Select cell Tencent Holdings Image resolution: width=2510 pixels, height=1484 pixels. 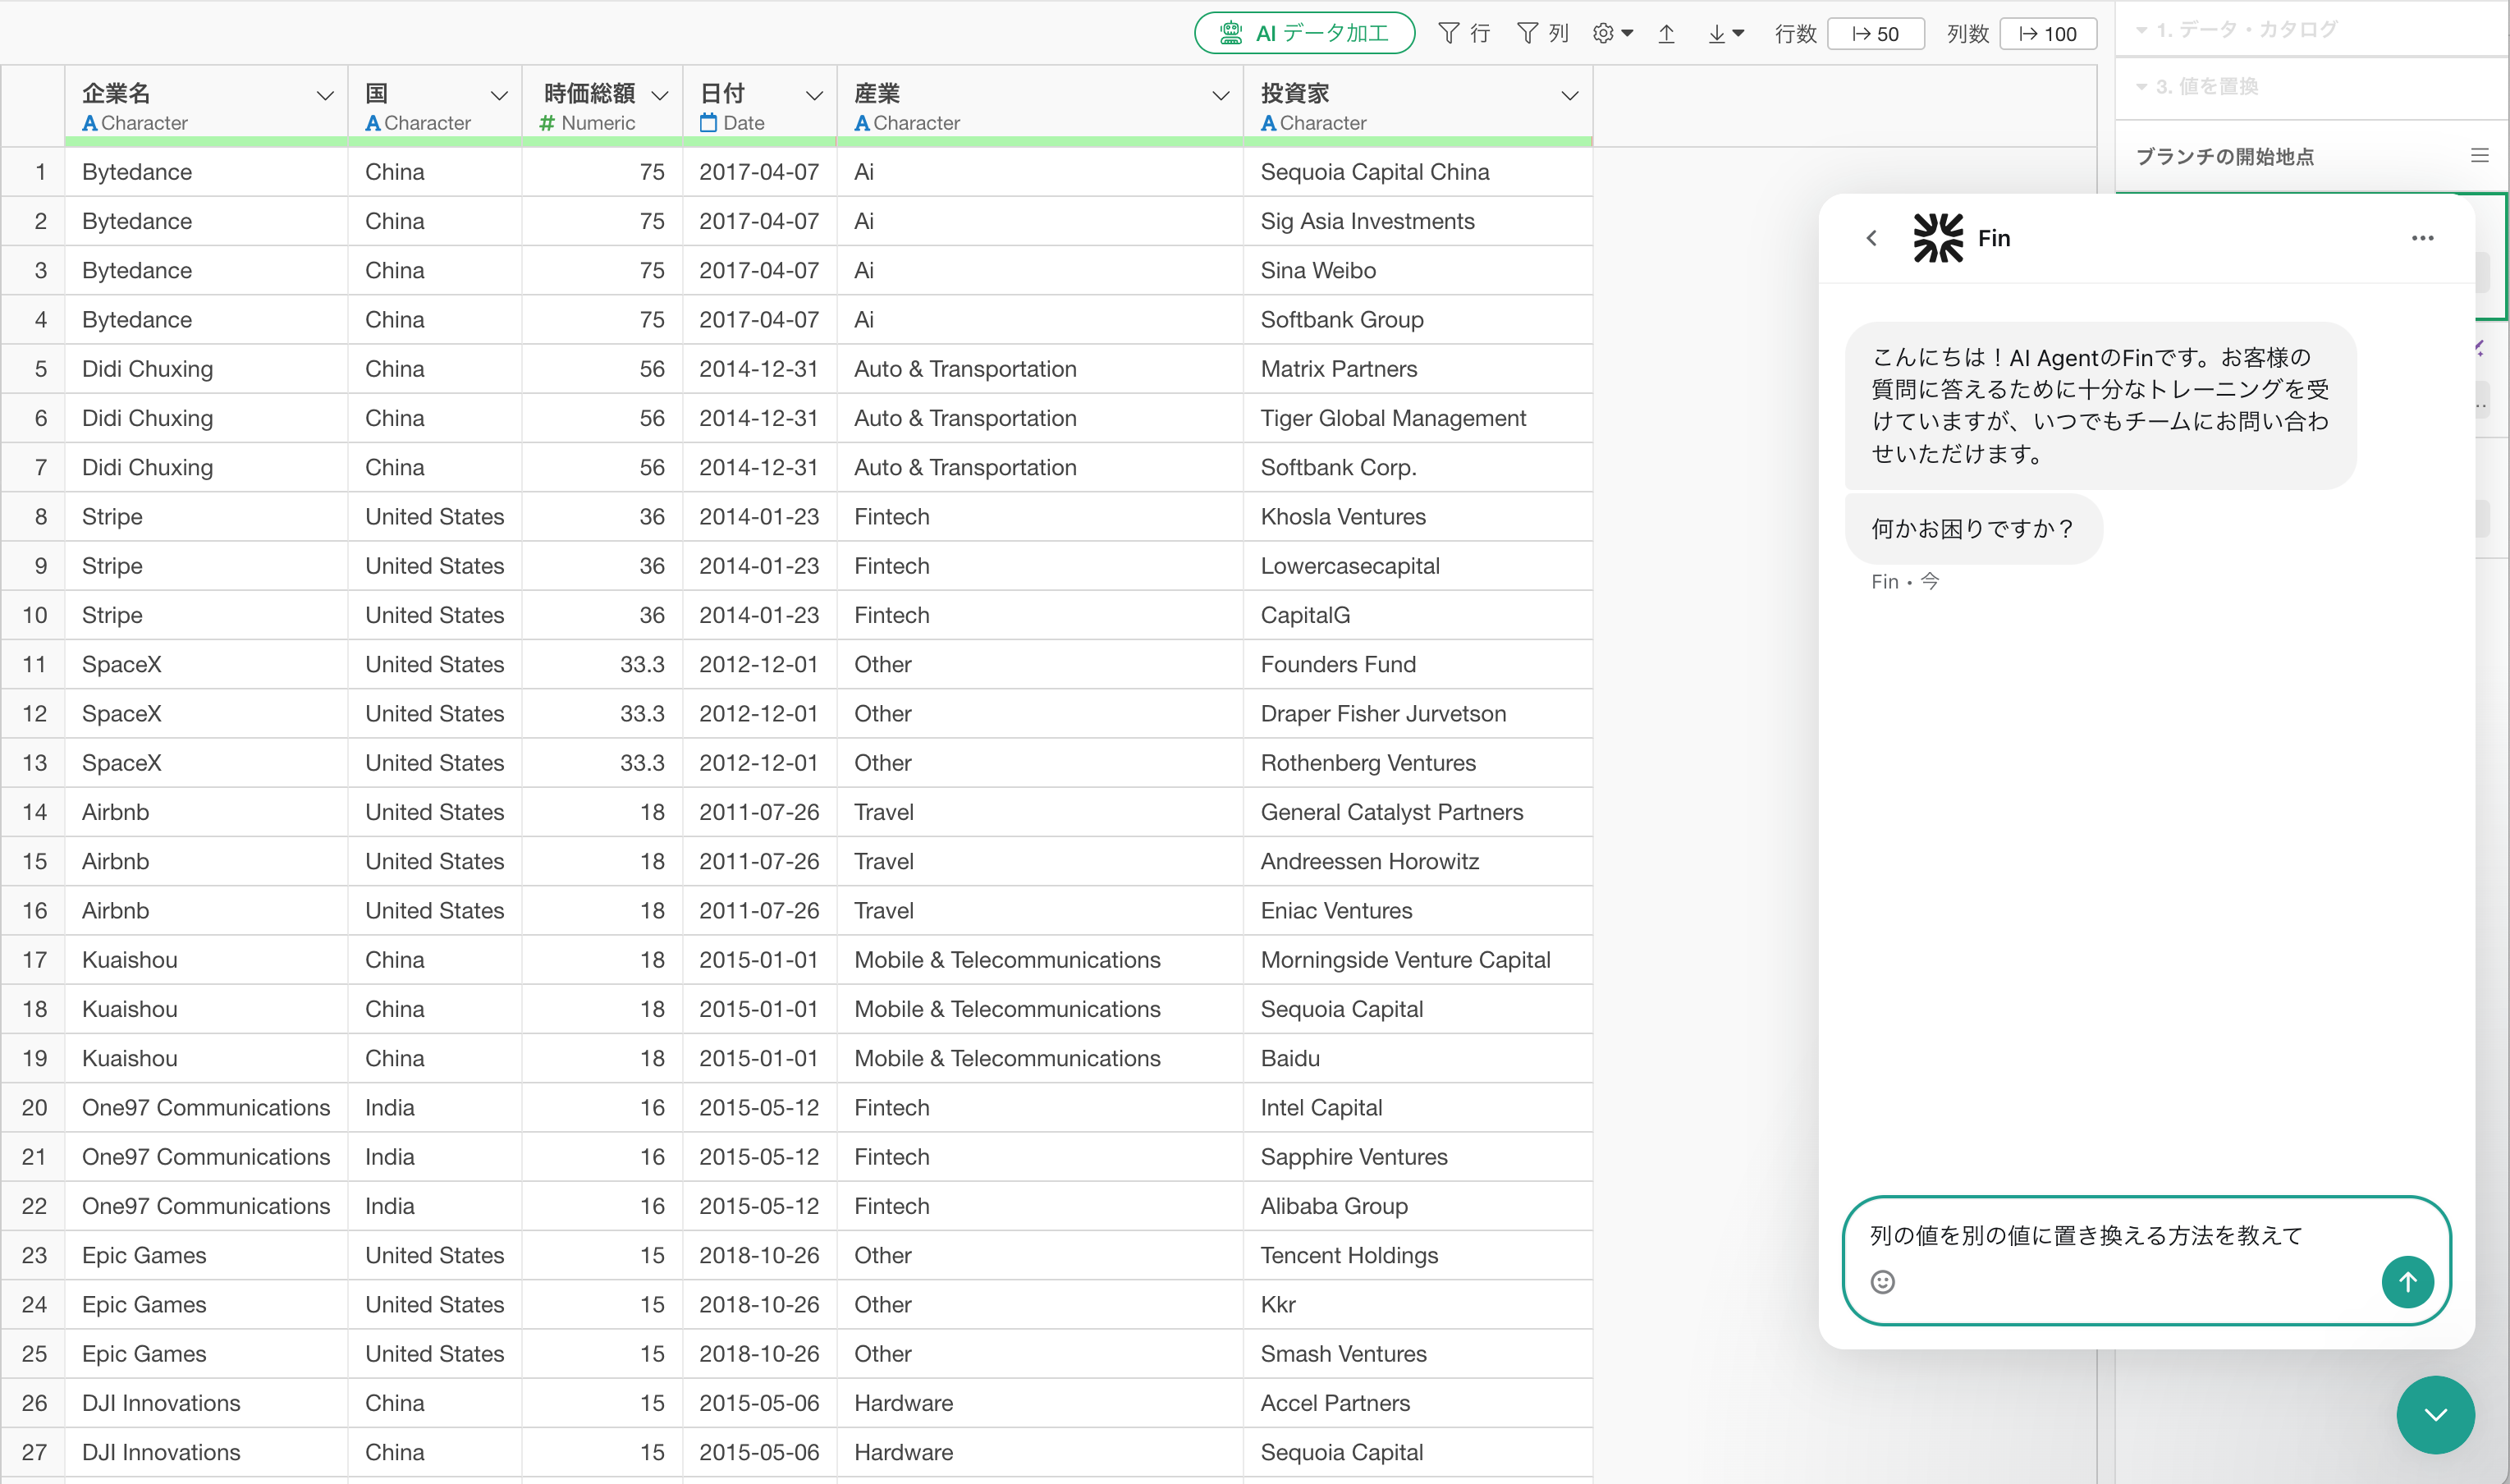1417,1255
